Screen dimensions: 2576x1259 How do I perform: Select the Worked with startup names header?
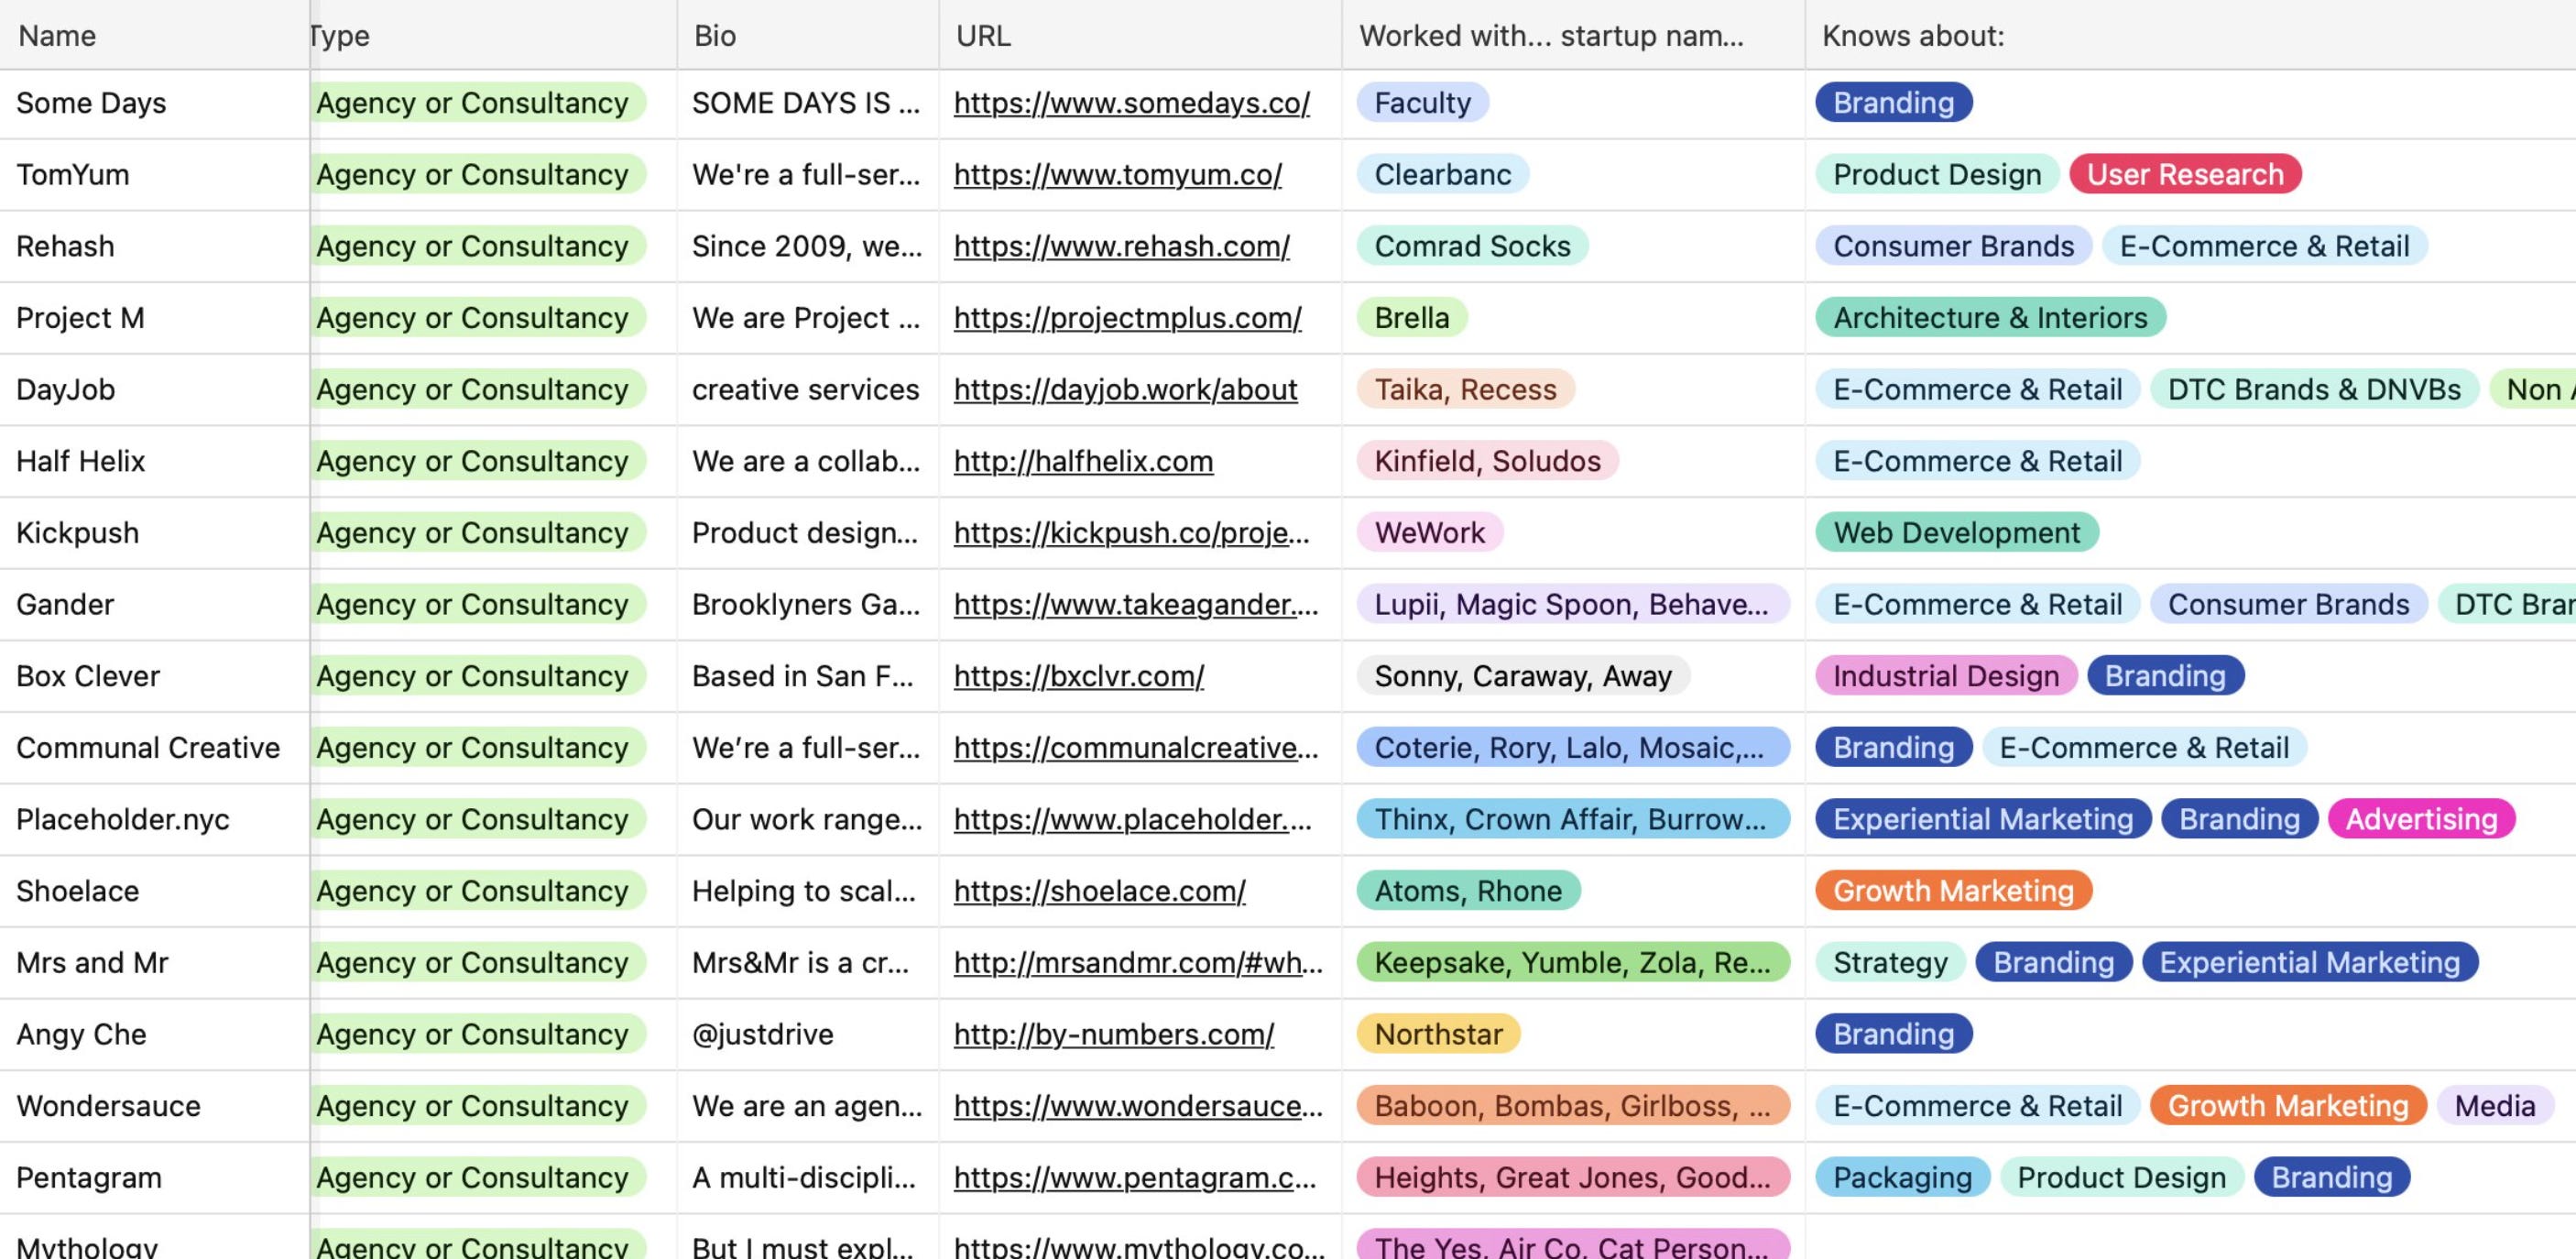tap(1573, 35)
